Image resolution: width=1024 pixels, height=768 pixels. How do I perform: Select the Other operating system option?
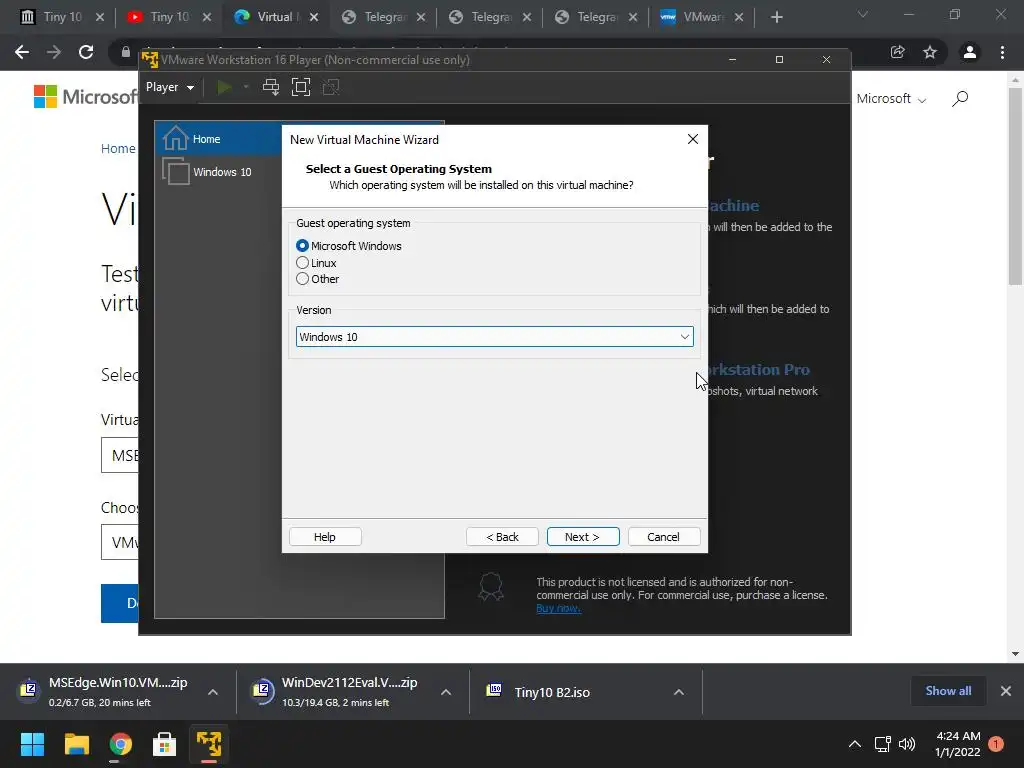point(302,279)
